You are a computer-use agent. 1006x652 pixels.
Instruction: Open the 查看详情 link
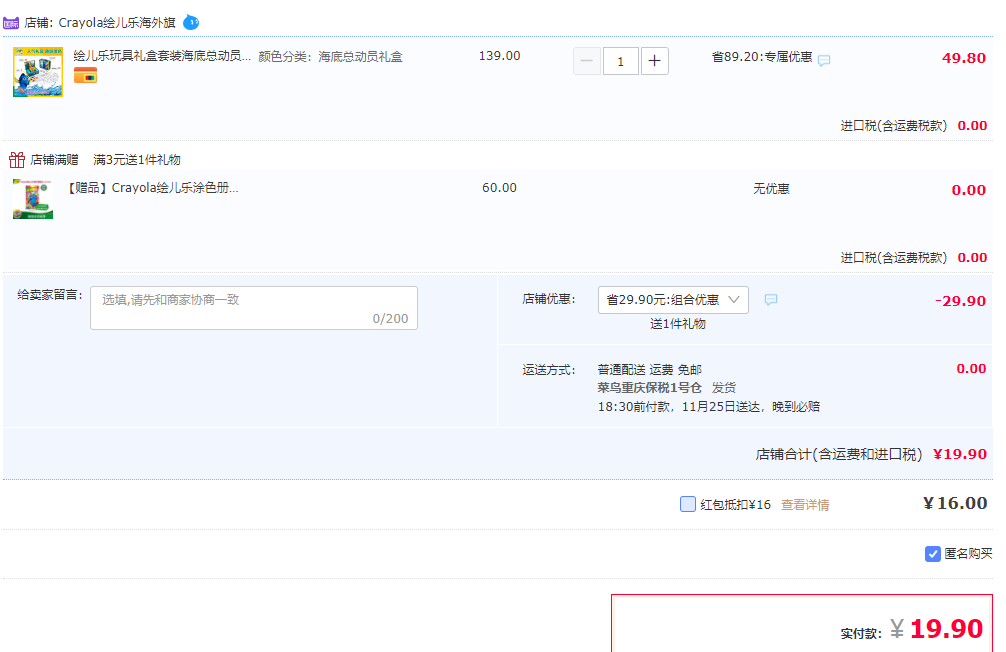[805, 505]
